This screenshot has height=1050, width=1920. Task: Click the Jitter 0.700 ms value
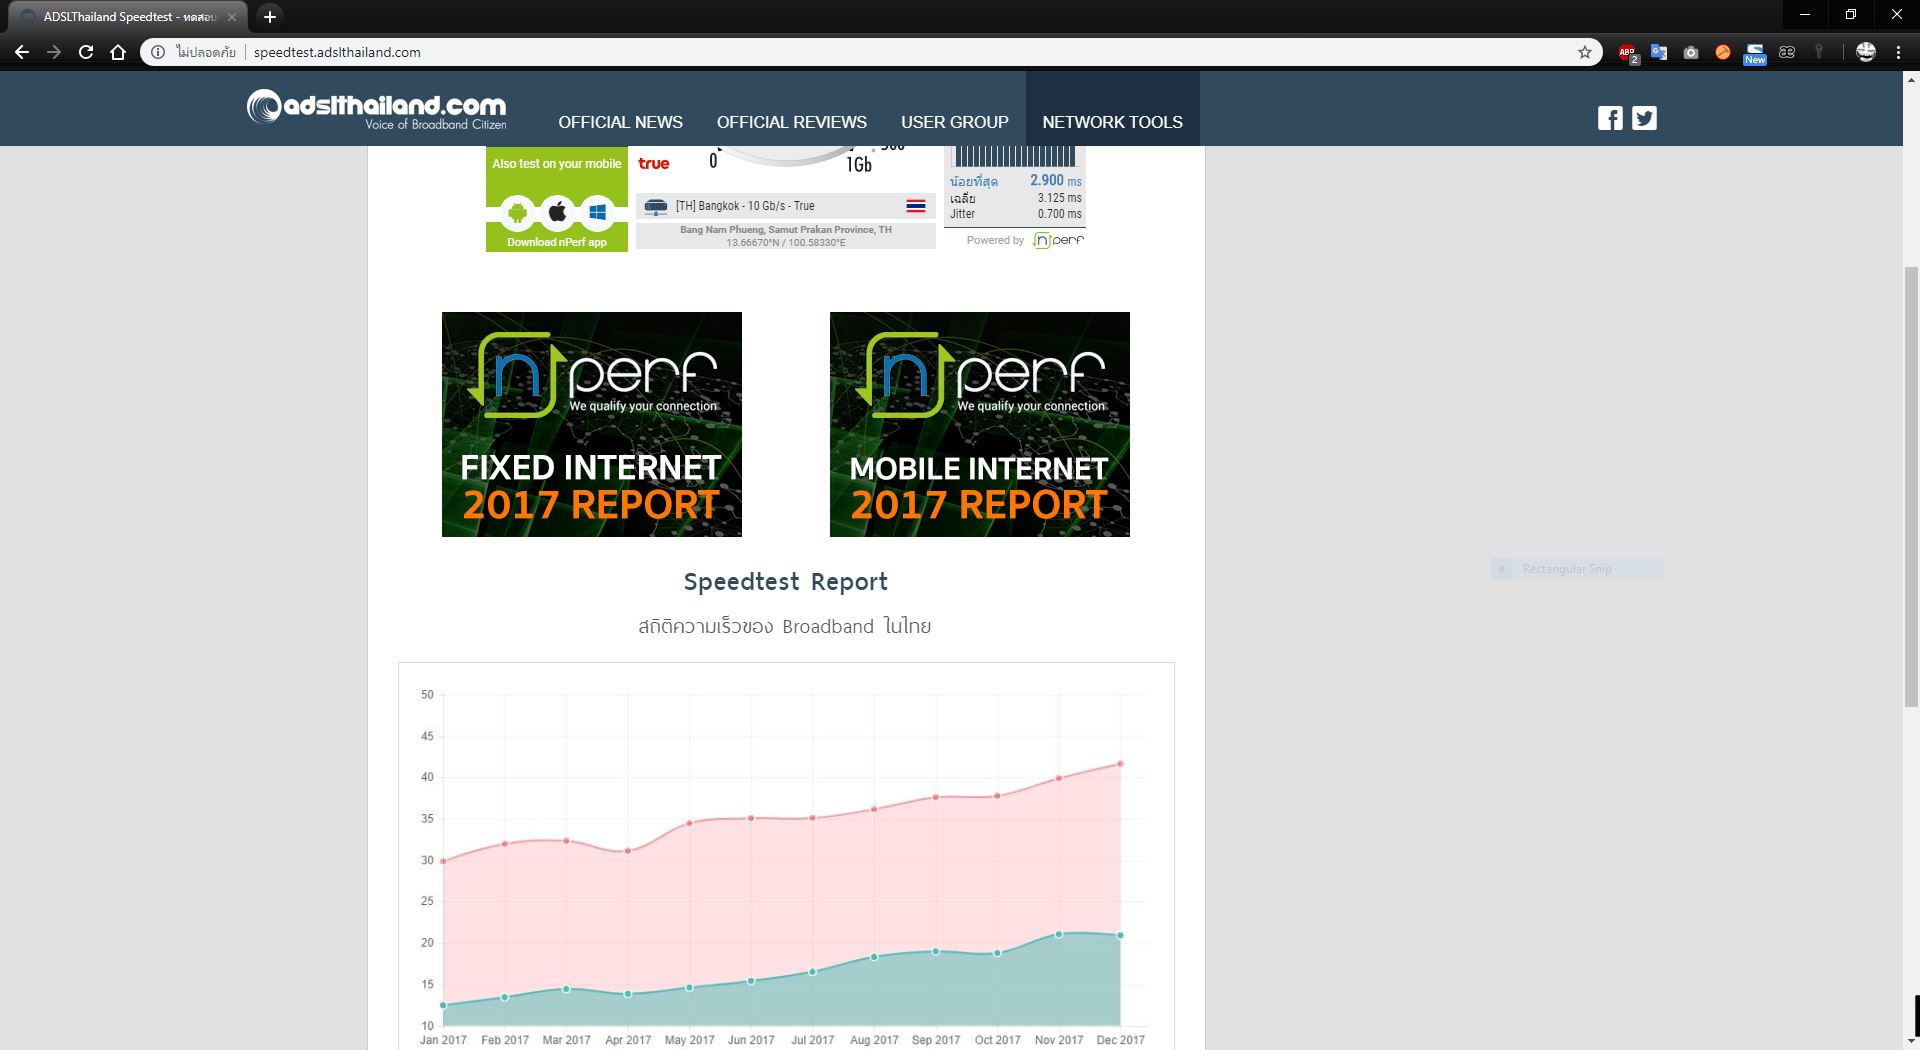click(1059, 214)
